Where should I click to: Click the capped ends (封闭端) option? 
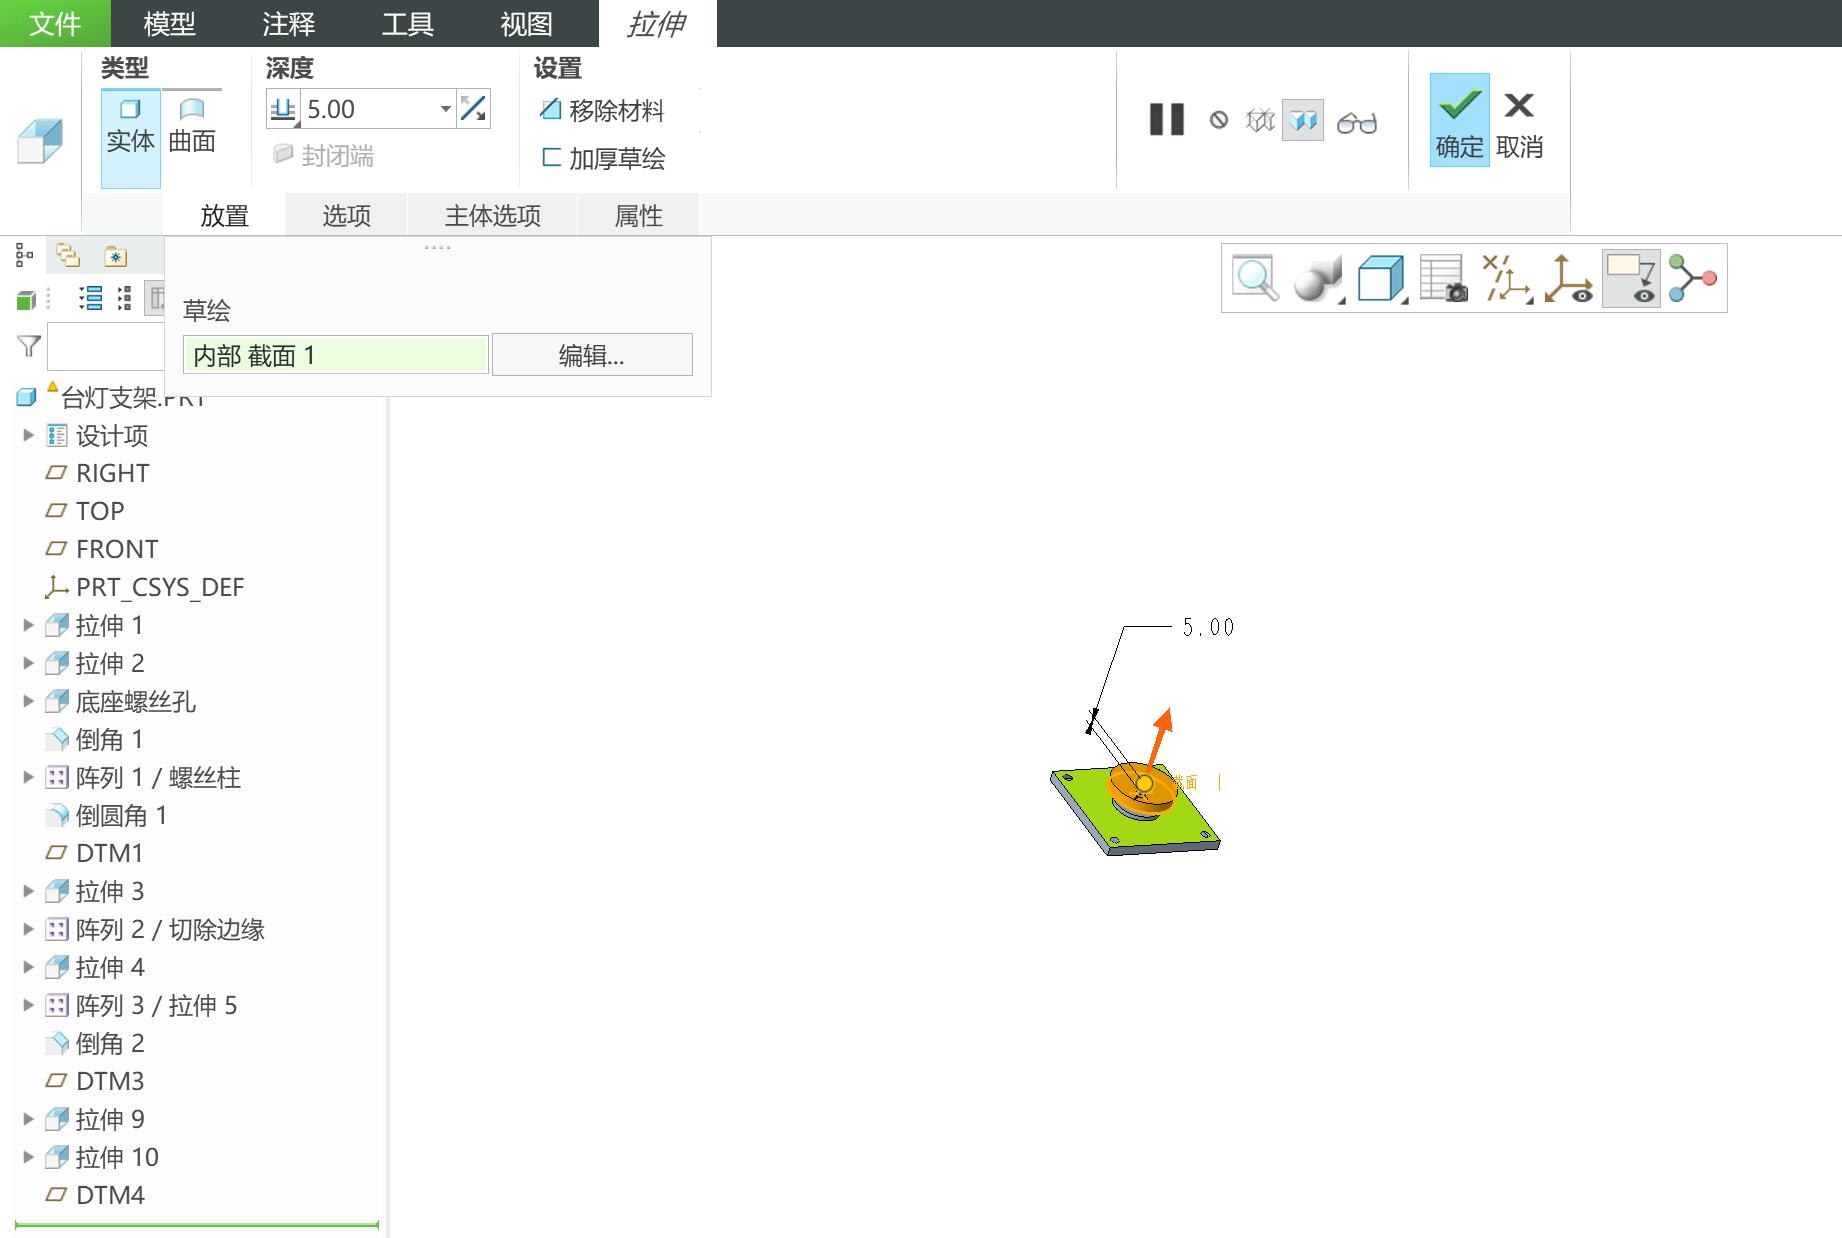324,155
